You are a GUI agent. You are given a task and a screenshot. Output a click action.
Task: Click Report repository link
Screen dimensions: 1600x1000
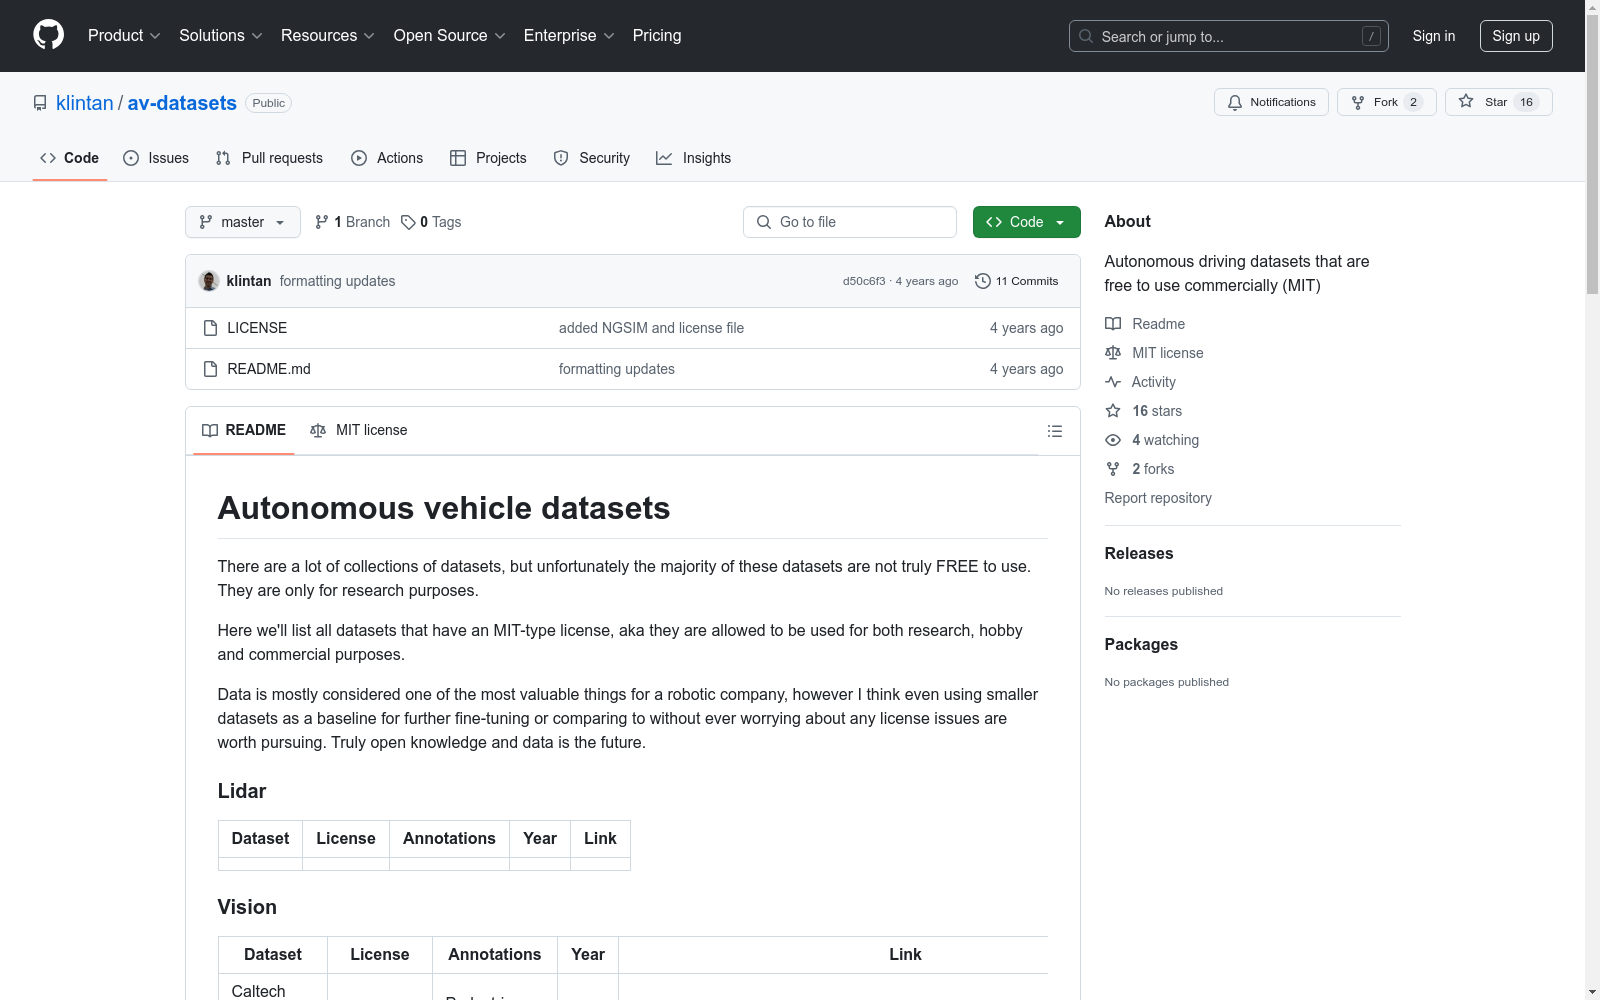(1158, 498)
